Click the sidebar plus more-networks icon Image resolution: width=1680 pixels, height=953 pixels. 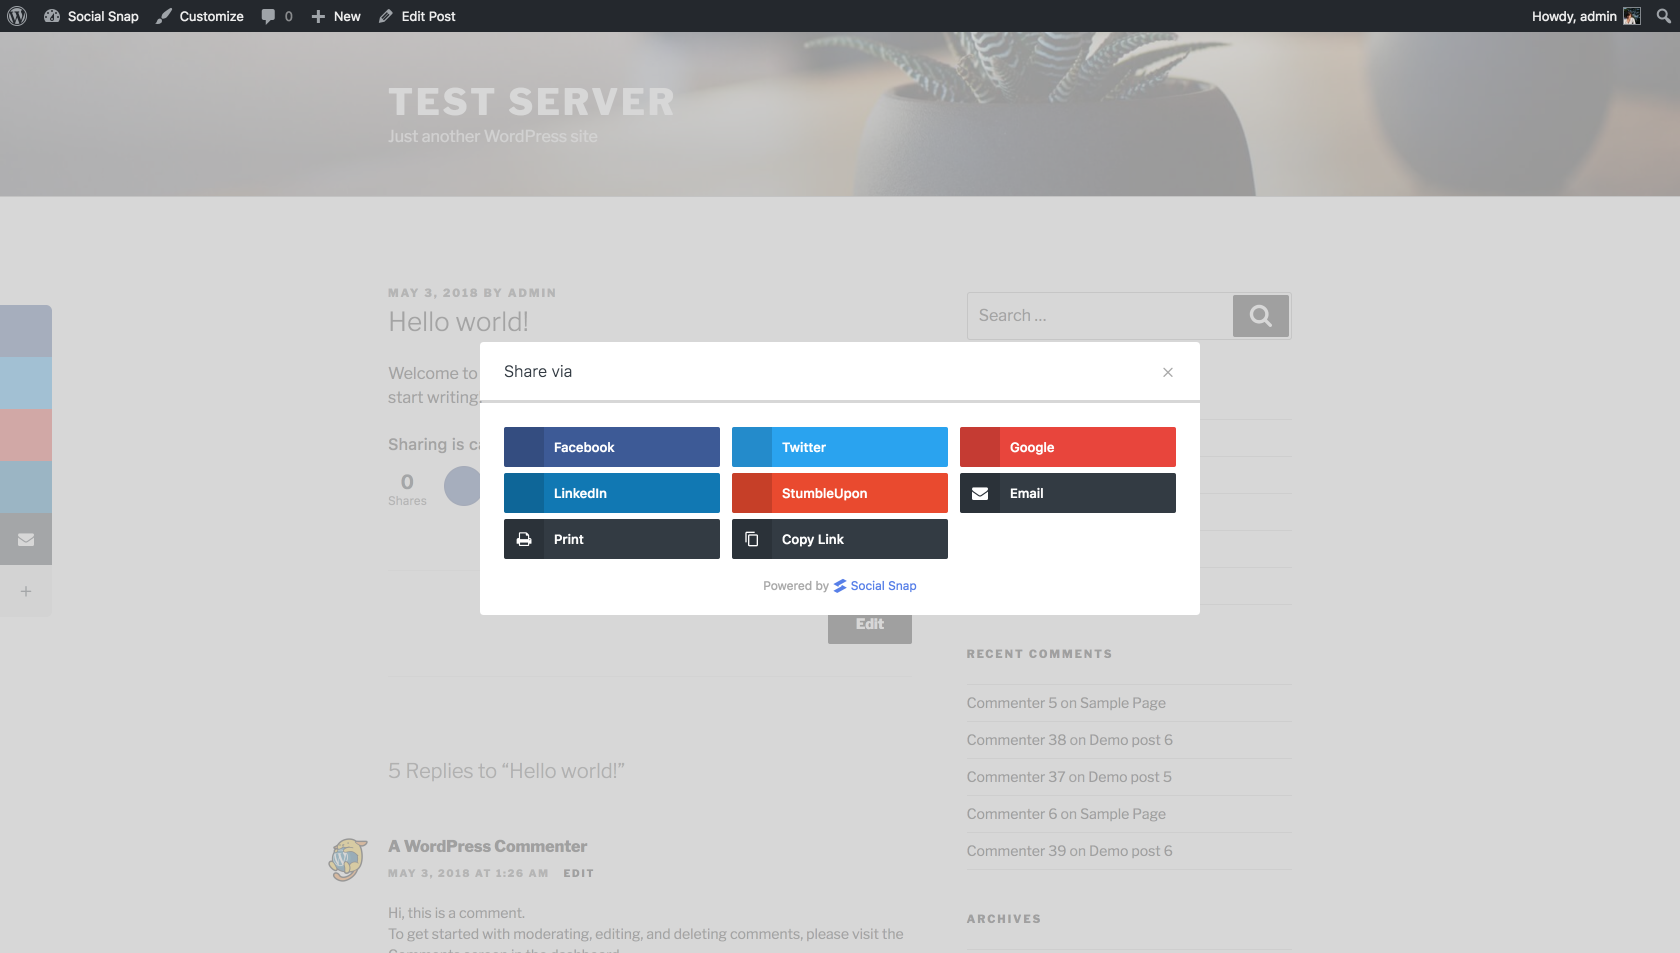tap(26, 591)
